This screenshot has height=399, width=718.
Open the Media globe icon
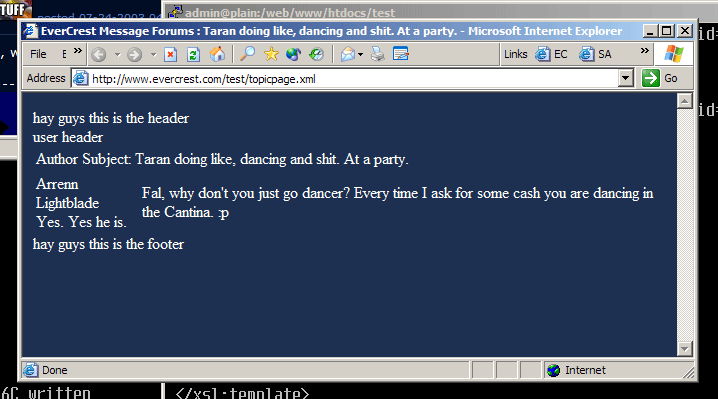pos(293,54)
